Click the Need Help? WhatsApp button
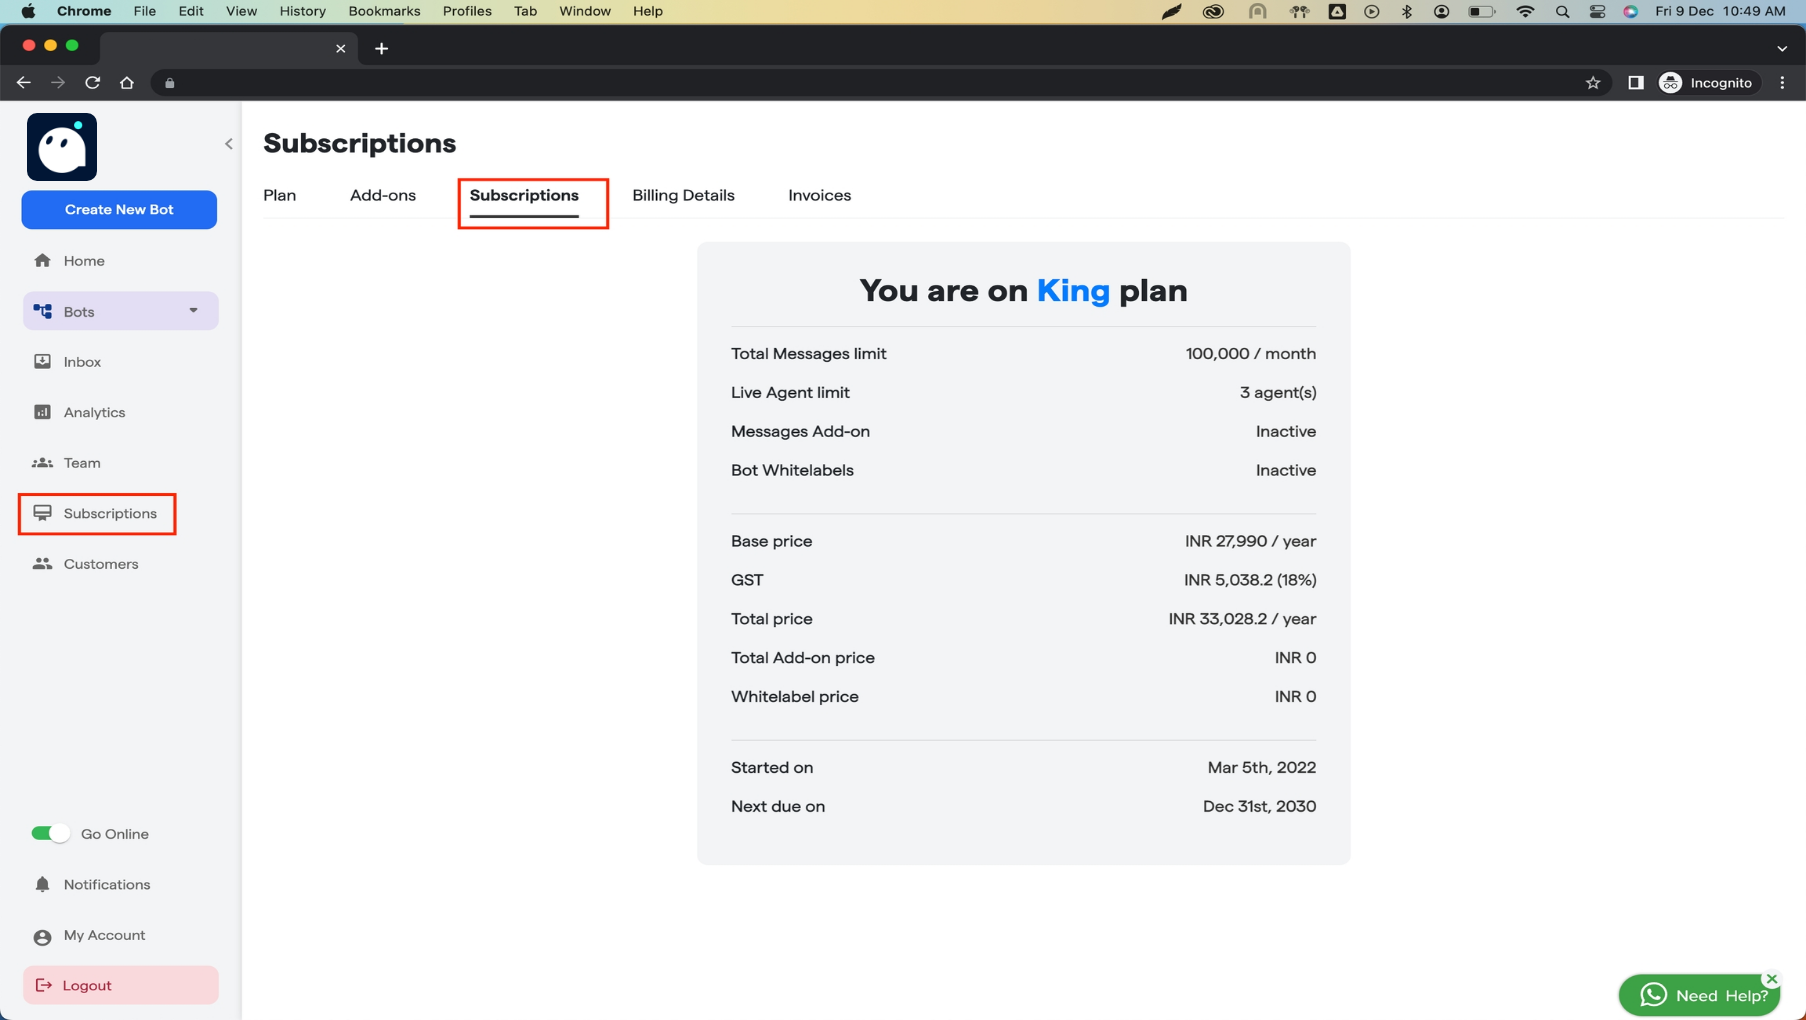Viewport: 1806px width, 1020px height. (1699, 995)
